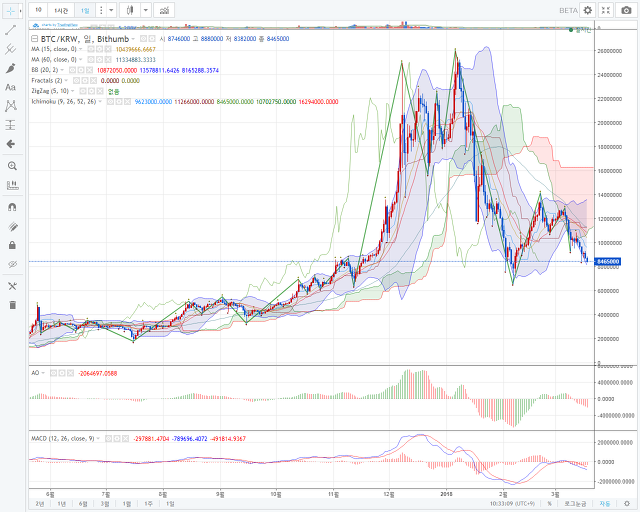Set the range to 1년
Viewport: 640px width, 512px height.
pos(62,504)
